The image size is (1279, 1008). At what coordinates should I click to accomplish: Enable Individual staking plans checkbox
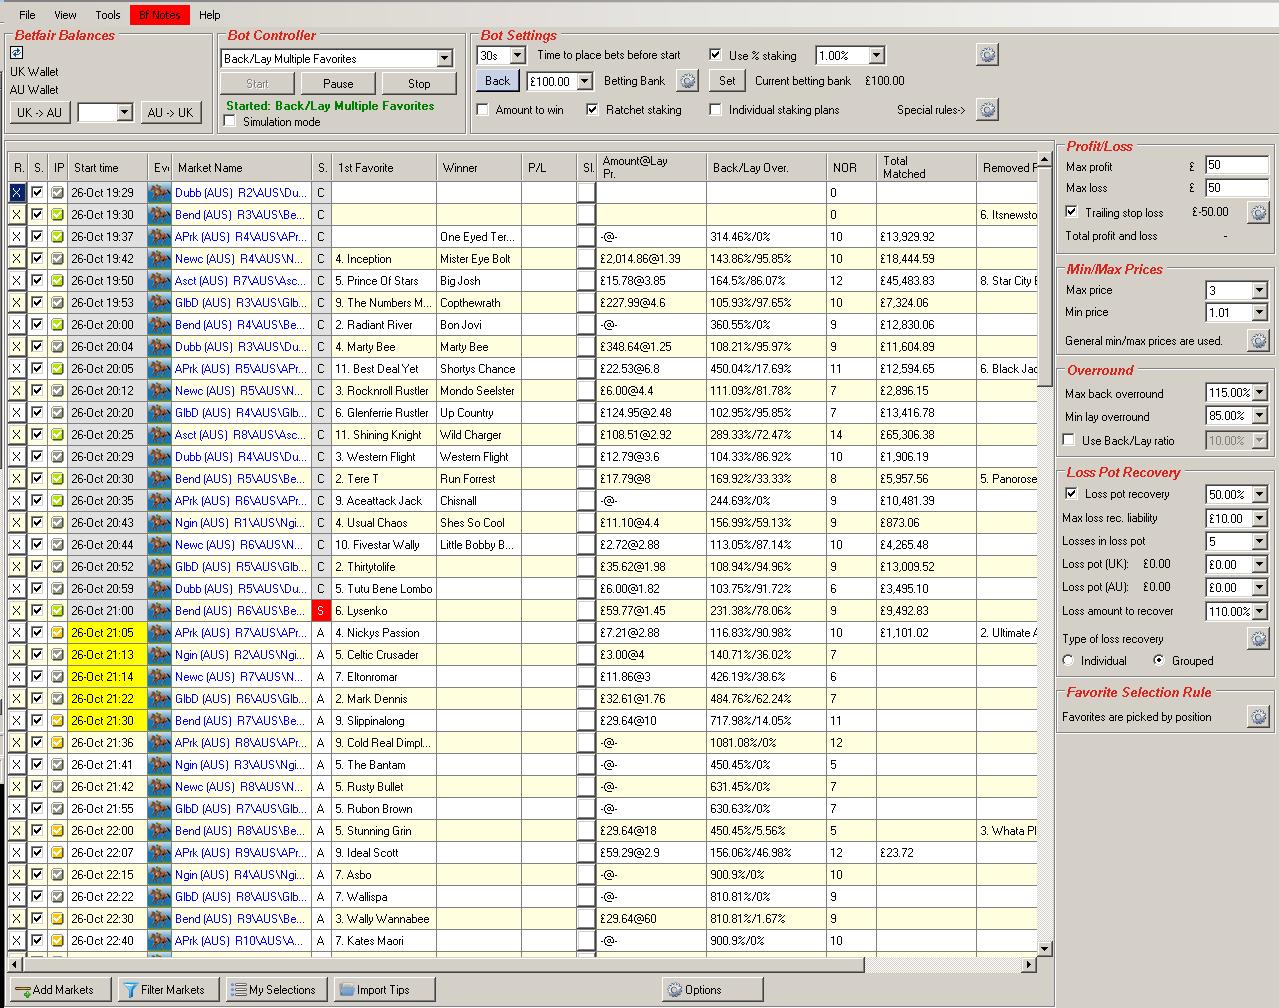pos(715,110)
